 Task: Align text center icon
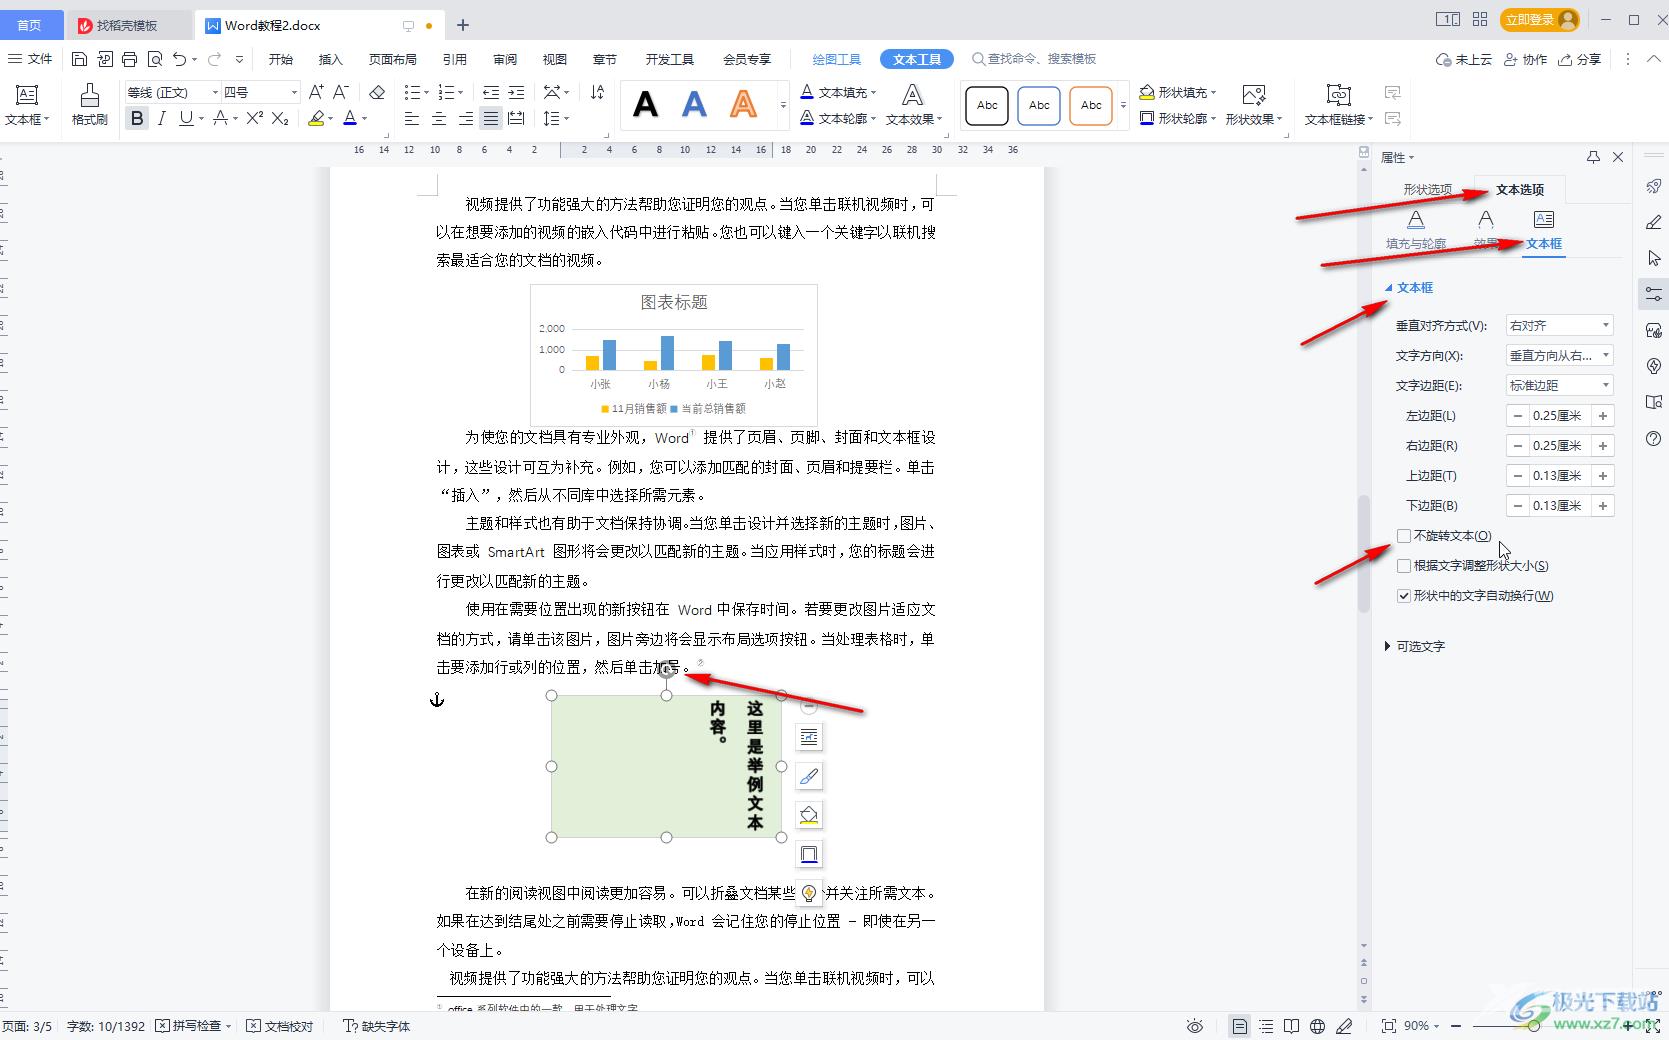(438, 119)
